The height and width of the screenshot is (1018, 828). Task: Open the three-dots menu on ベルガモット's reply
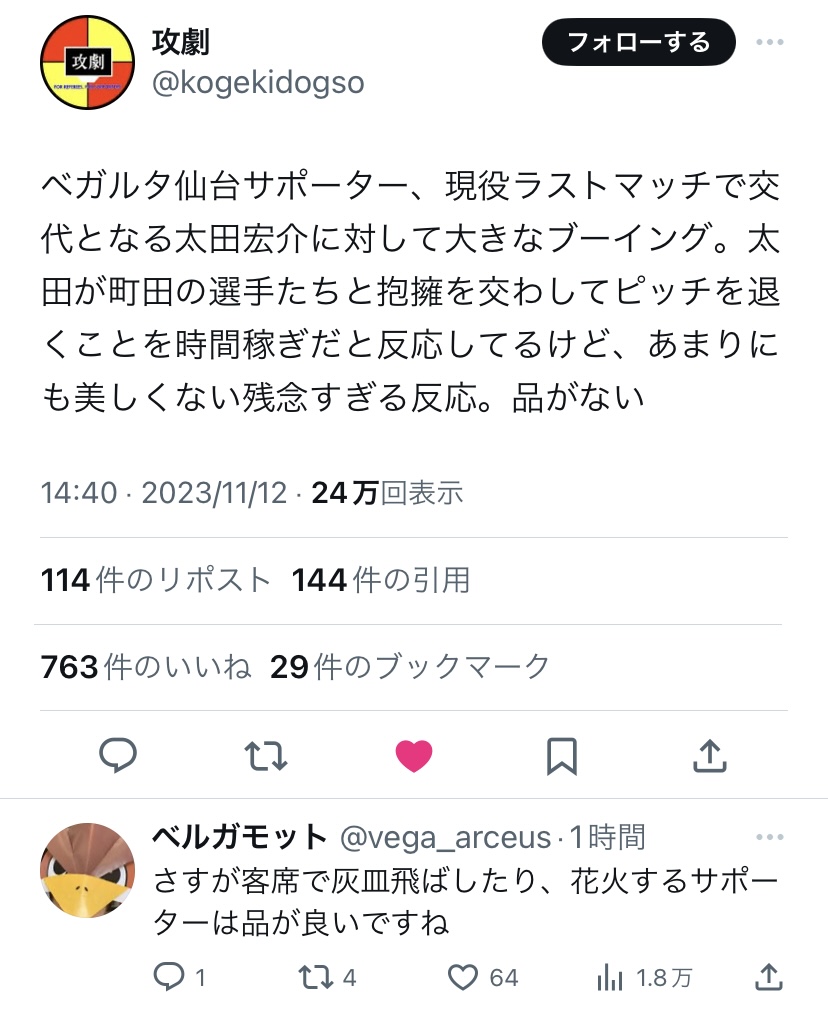pyautogui.click(x=770, y=837)
